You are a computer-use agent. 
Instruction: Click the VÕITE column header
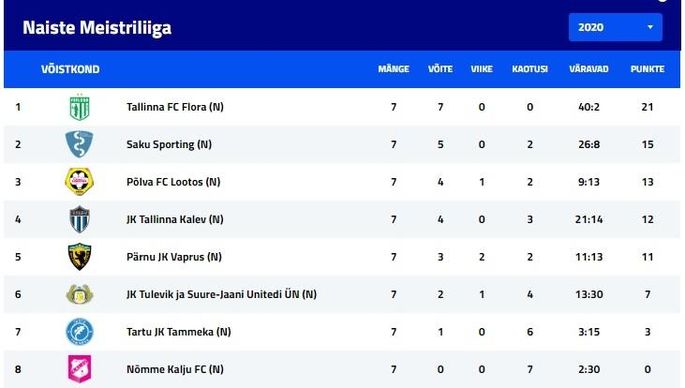[440, 69]
